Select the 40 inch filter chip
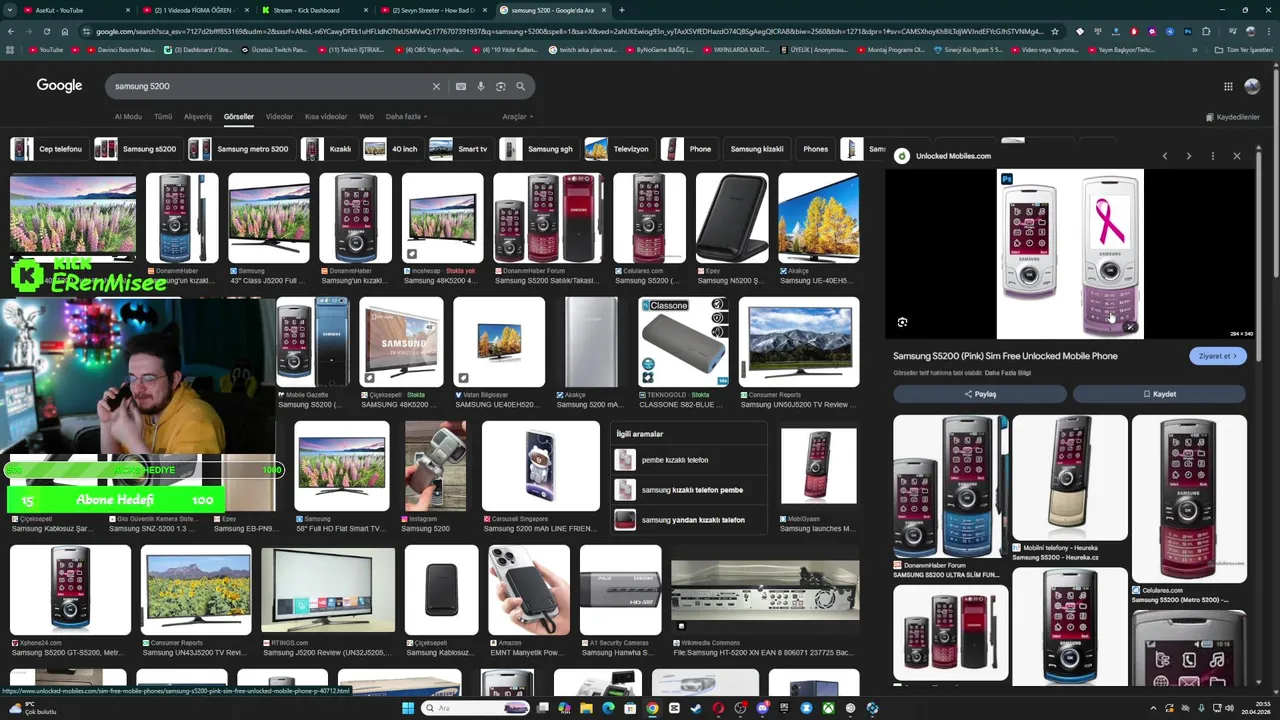1280x720 pixels. 393,149
